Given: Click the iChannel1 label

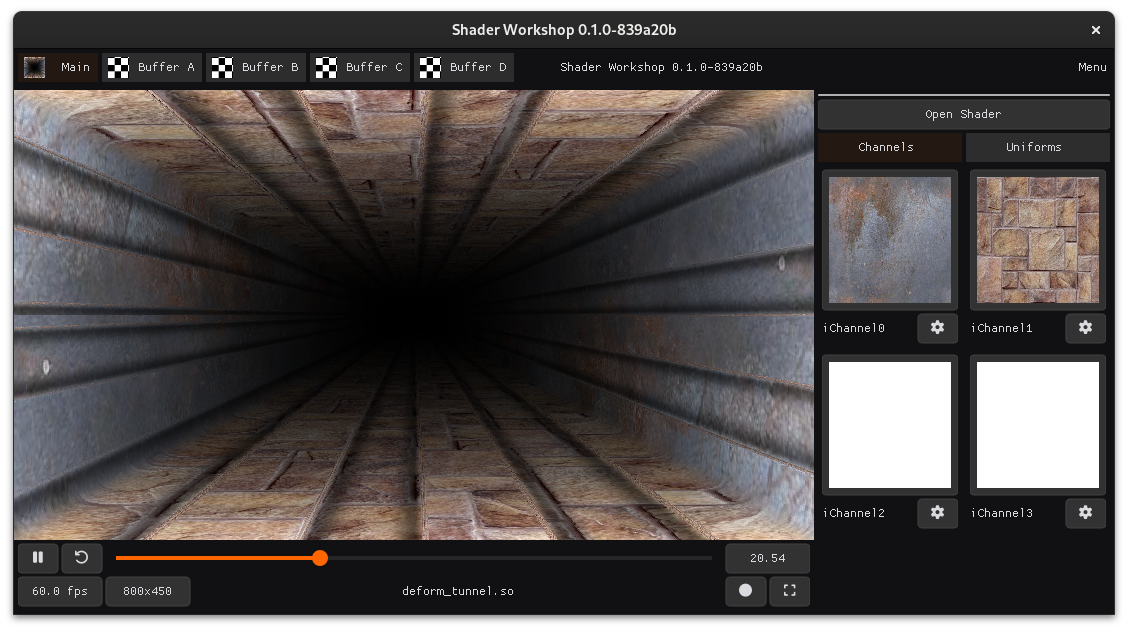Looking at the screenshot, I should click(x=1001, y=328).
